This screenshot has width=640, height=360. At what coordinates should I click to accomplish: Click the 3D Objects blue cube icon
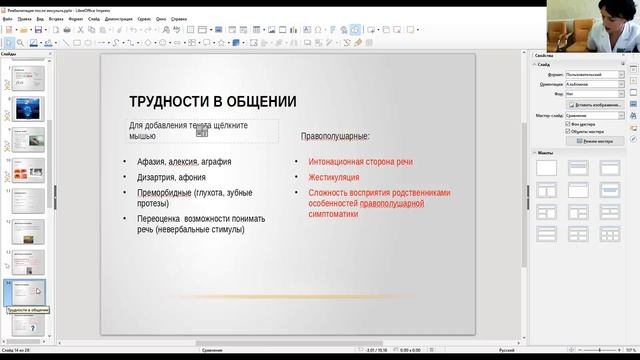236,43
